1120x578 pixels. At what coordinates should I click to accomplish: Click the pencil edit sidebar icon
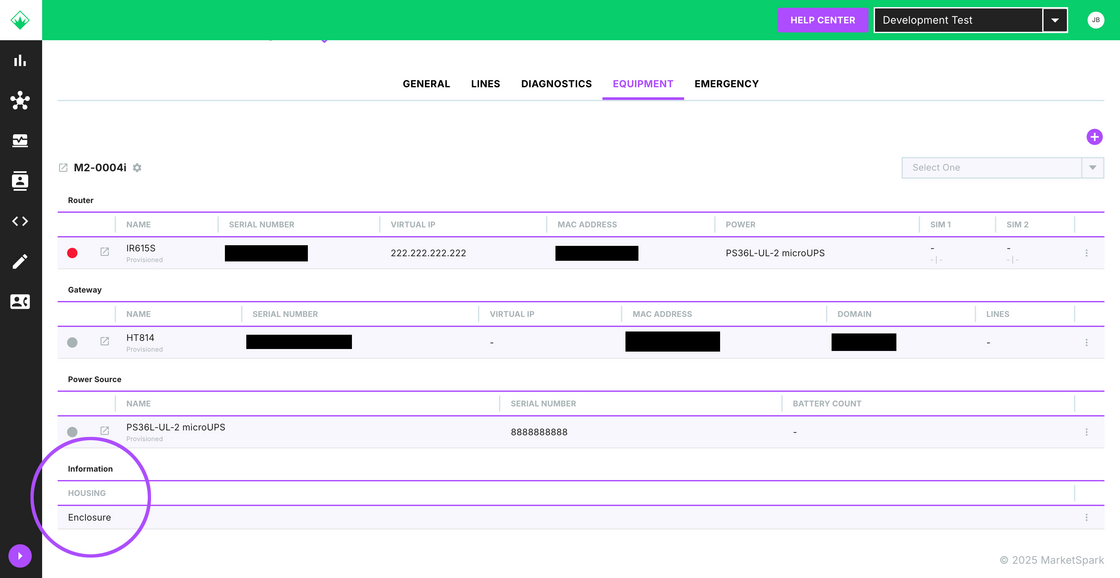20,262
